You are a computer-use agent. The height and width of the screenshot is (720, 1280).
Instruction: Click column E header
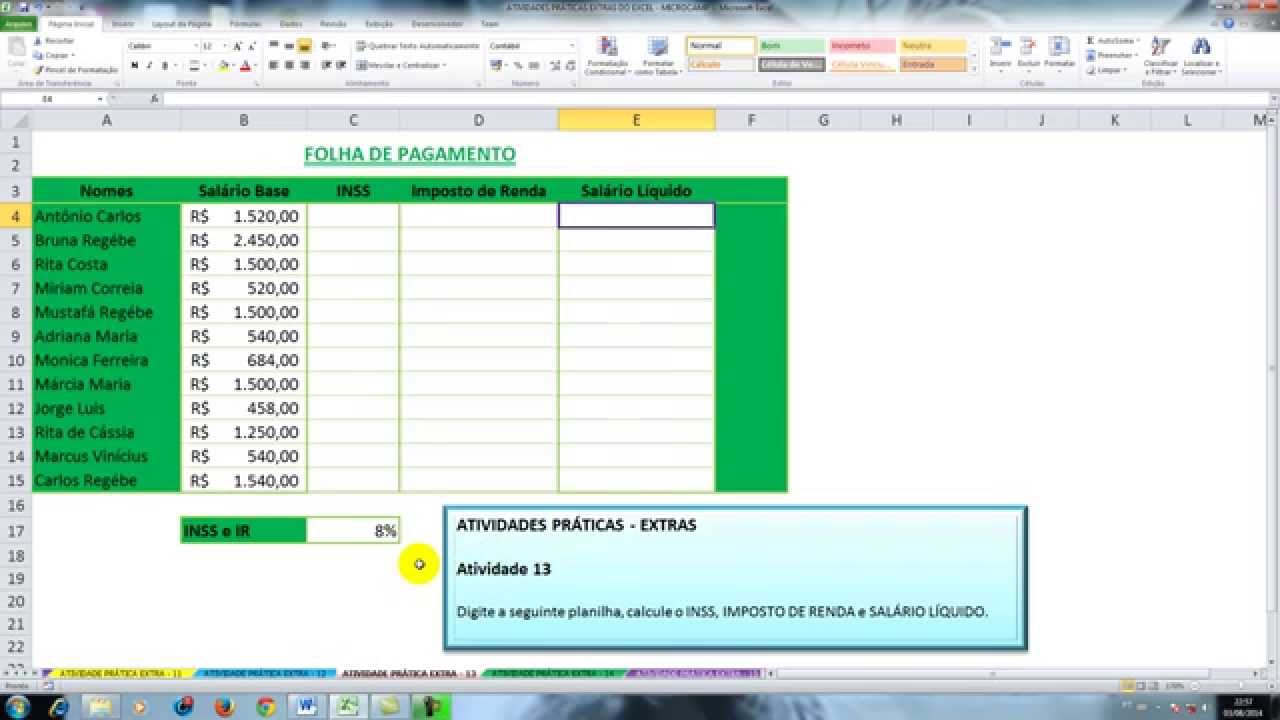636,120
